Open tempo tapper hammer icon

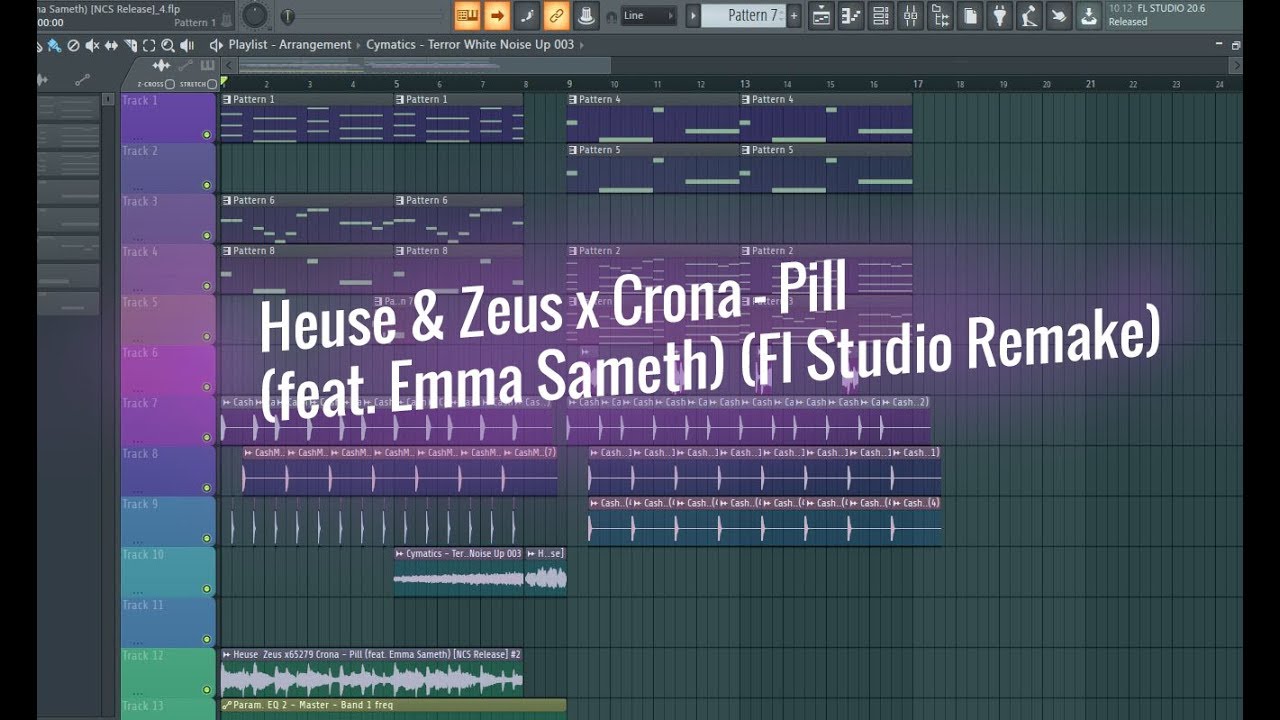pos(1030,15)
